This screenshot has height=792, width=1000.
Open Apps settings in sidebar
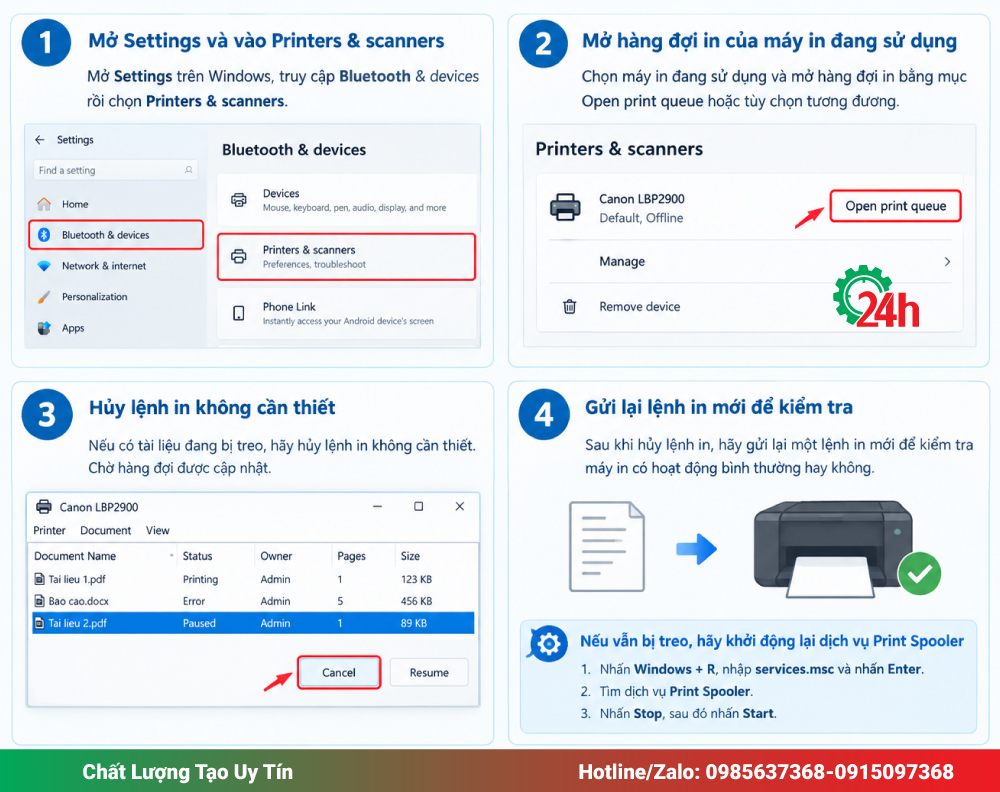[x=73, y=328]
